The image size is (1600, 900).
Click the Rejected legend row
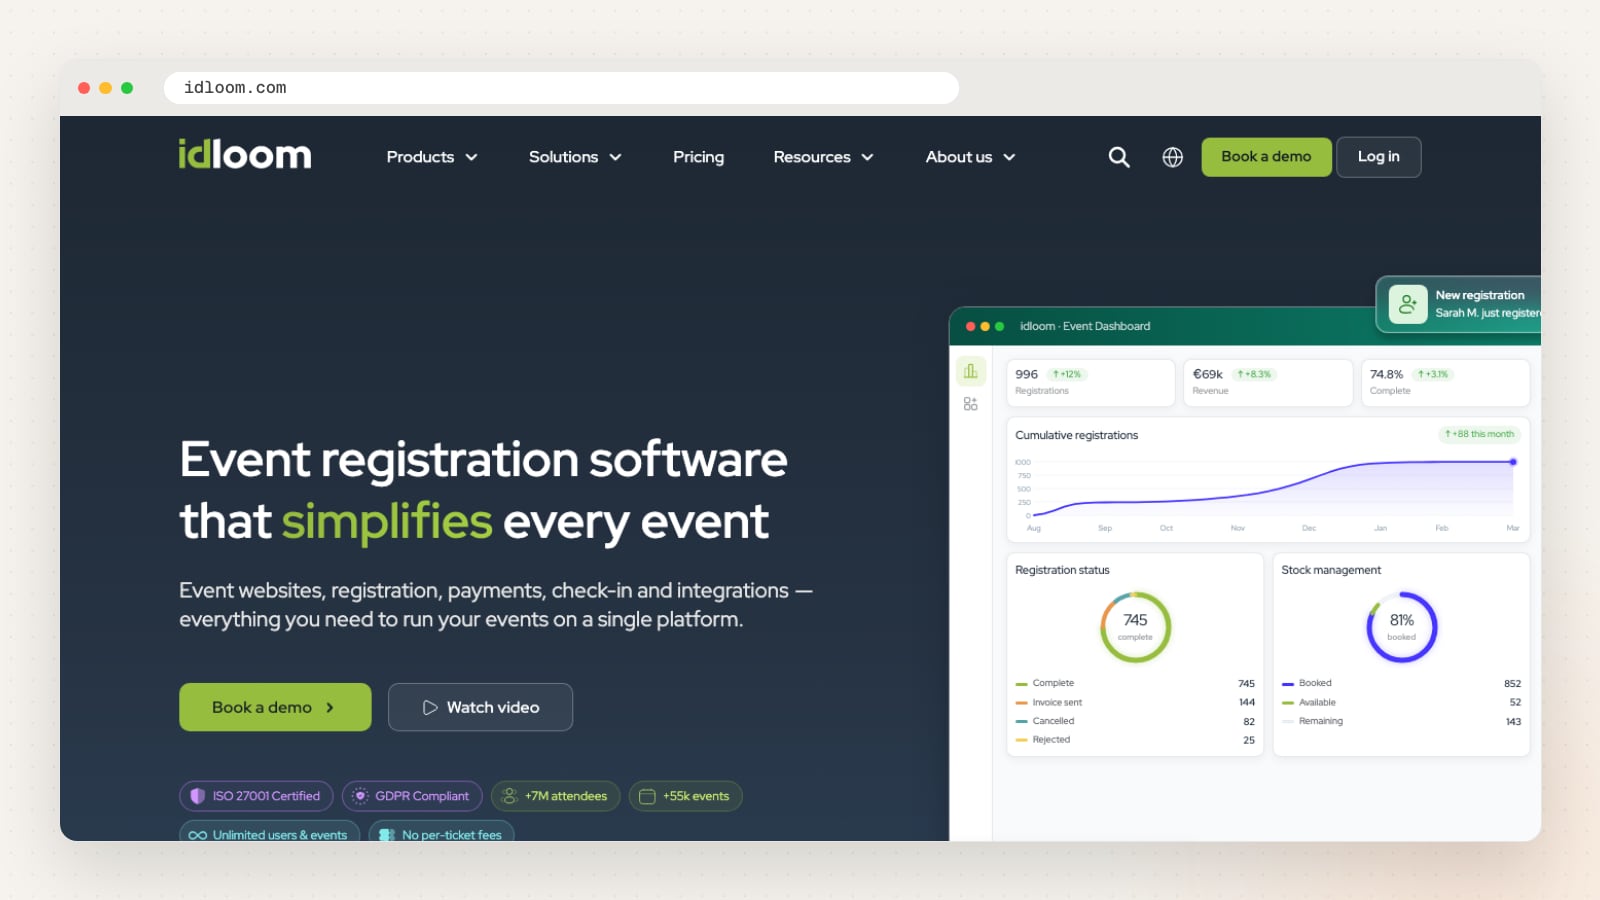coord(1135,740)
